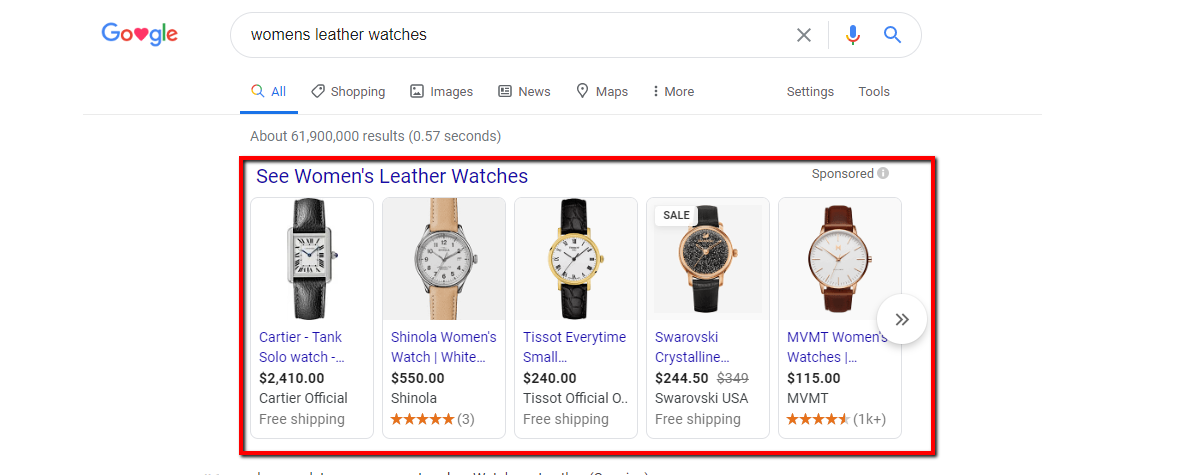The width and height of the screenshot is (1204, 475).
Task: Advance the product carousel with the arrow button
Action: pyautogui.click(x=902, y=319)
